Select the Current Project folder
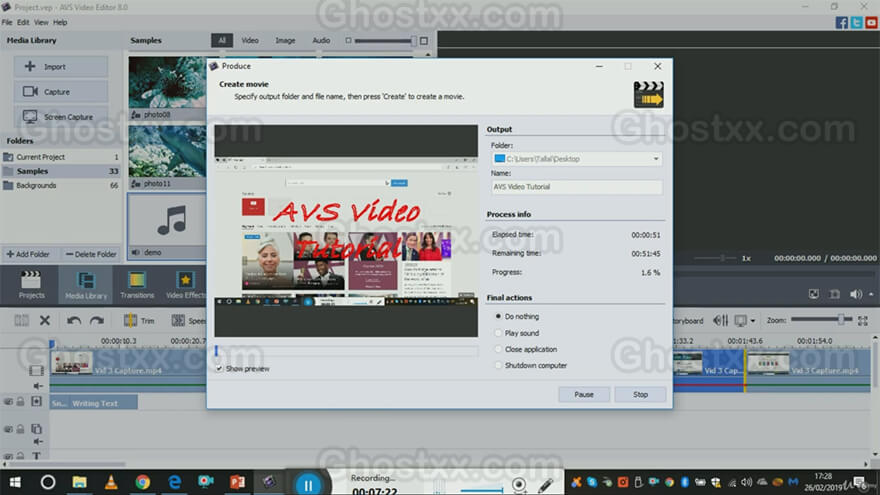880x495 pixels. pos(61,157)
